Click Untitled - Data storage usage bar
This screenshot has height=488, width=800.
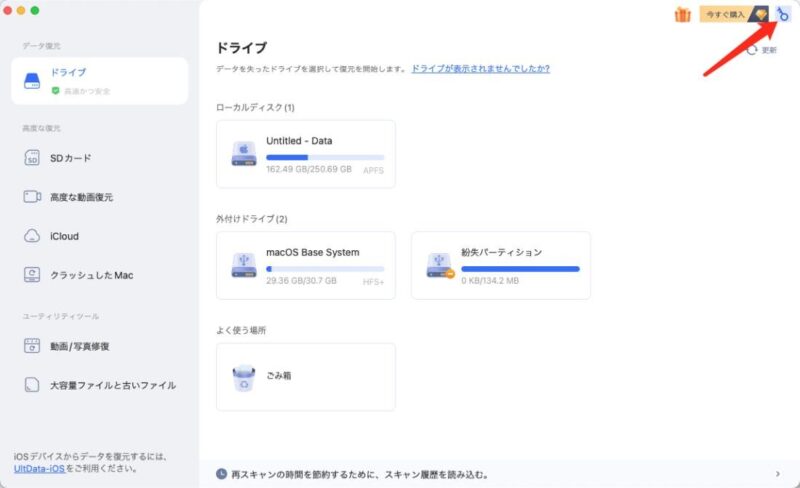325,157
